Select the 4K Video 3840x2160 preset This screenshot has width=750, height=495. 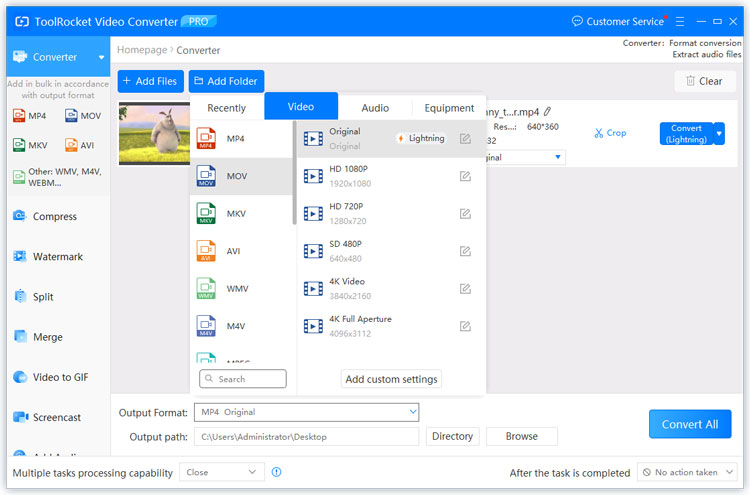(391, 288)
